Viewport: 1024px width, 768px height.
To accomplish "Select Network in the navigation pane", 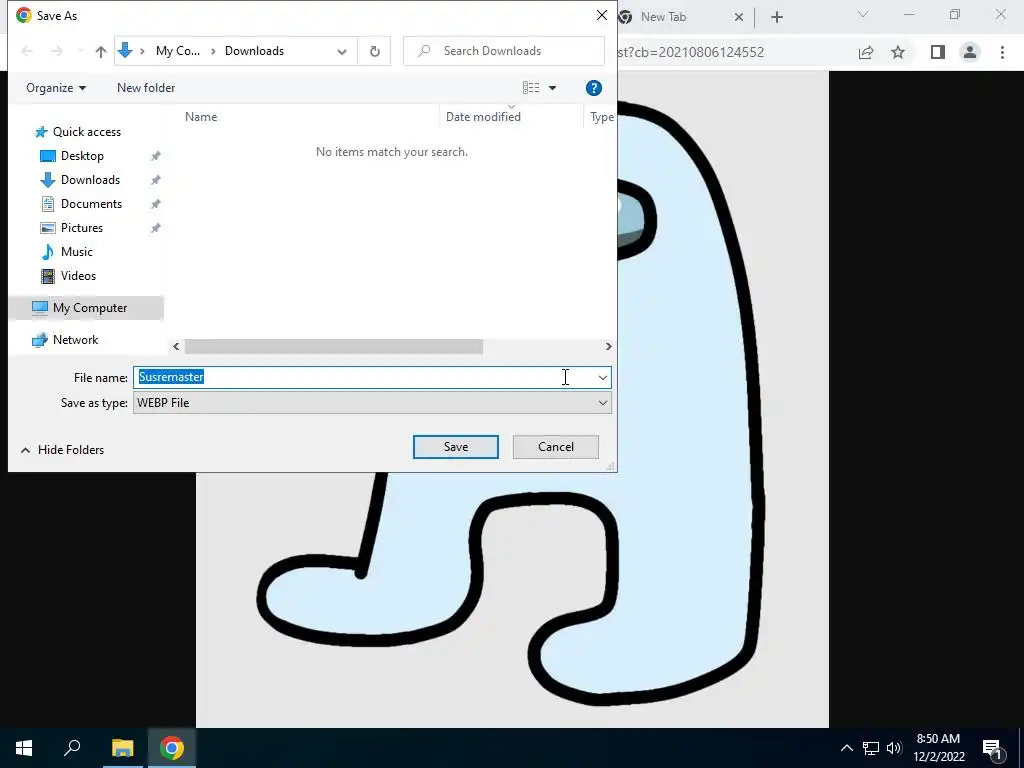I will coord(75,340).
